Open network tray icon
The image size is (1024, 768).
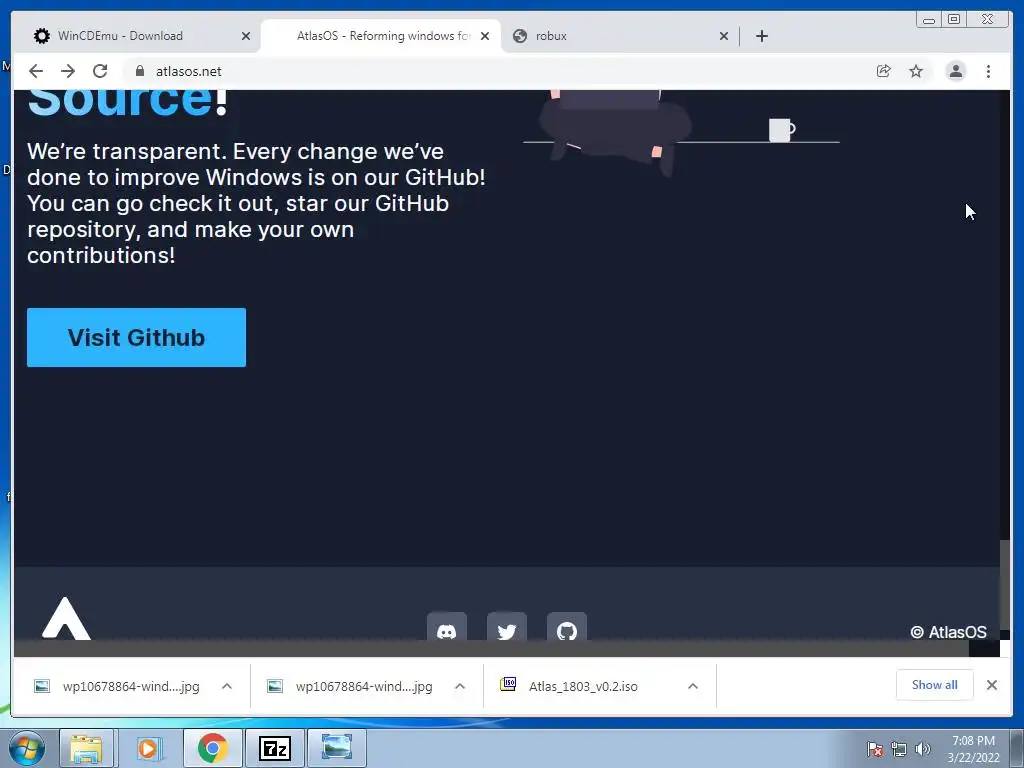coord(899,749)
